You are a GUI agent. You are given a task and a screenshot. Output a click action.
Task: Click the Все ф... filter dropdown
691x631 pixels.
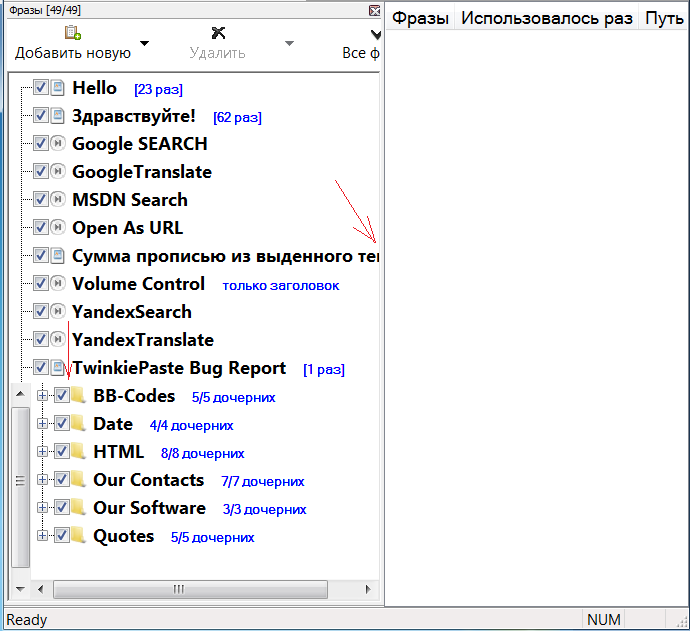[x=361, y=43]
